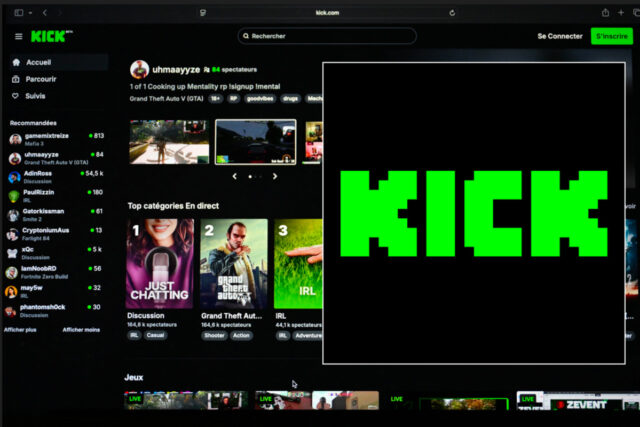The height and width of the screenshot is (427, 640).
Task: Click the green KICK logo in header
Action: [48, 36]
